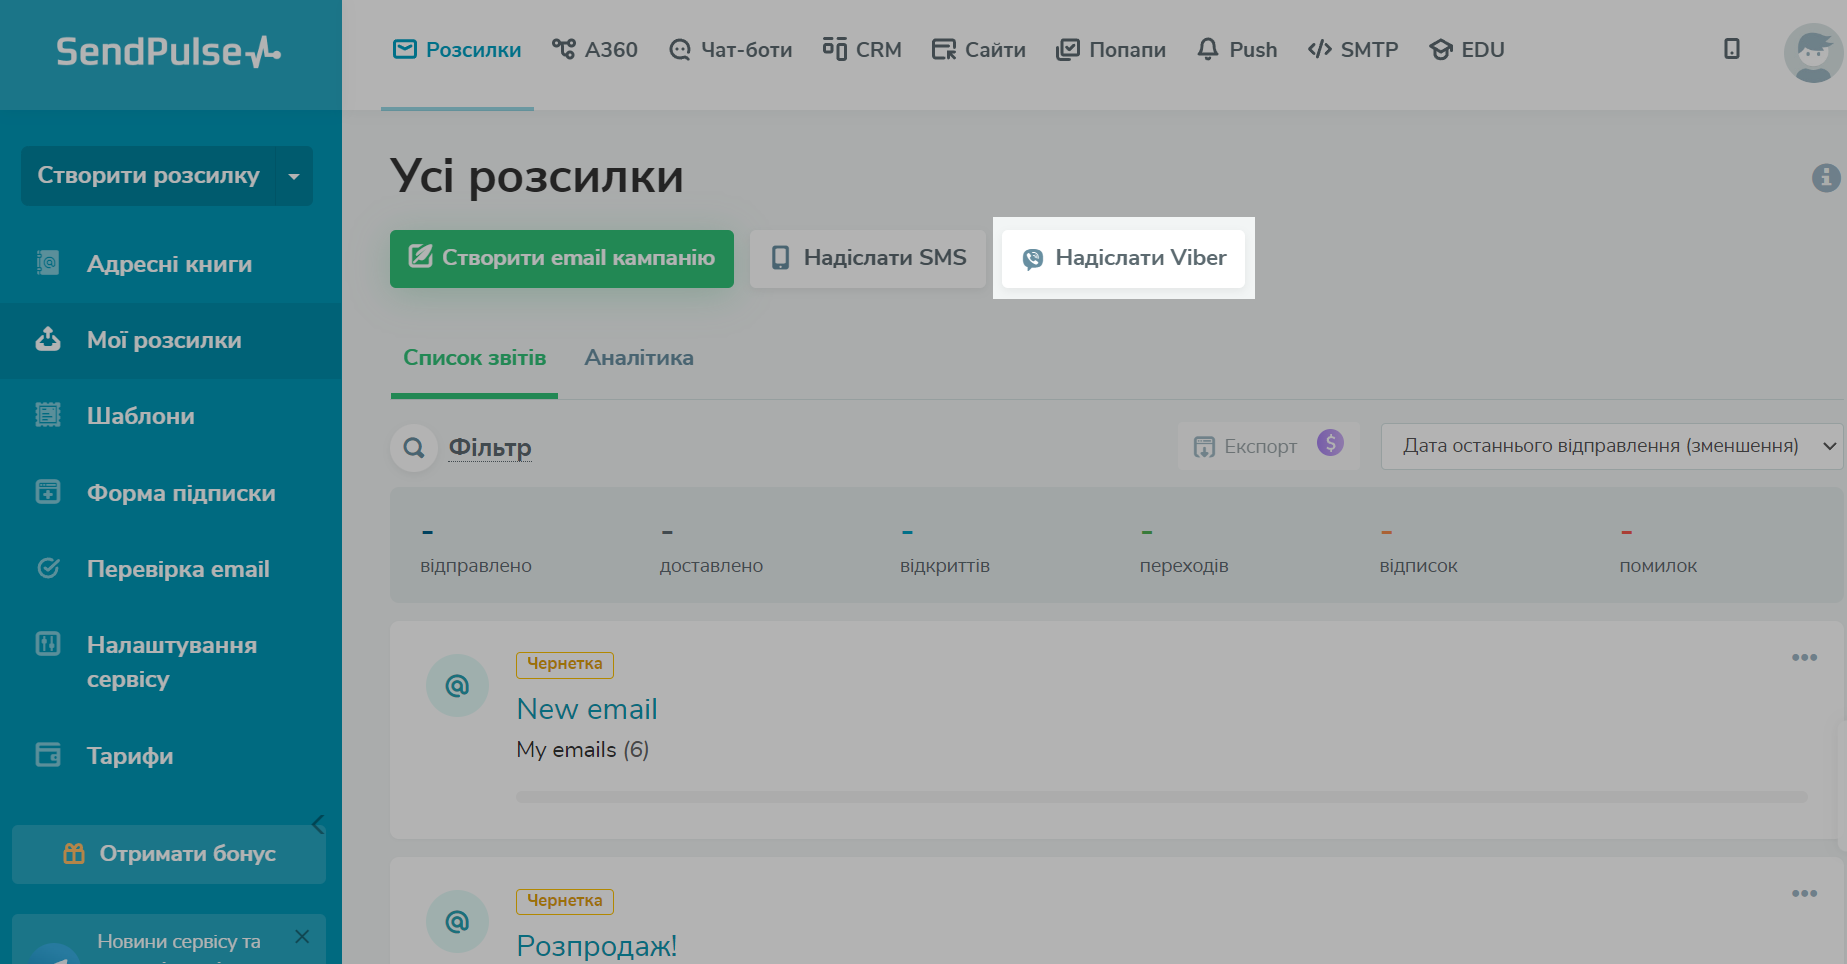Open the user profile avatar
Viewport: 1847px width, 964px height.
[1812, 52]
